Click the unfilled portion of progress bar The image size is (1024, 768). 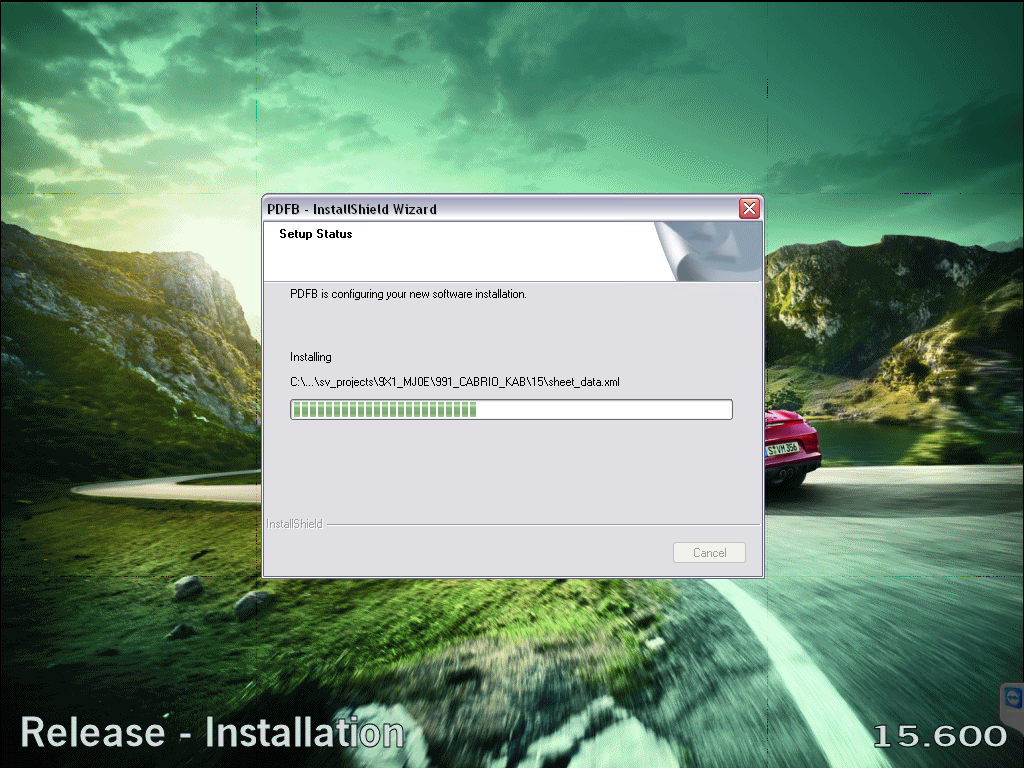[x=603, y=410]
